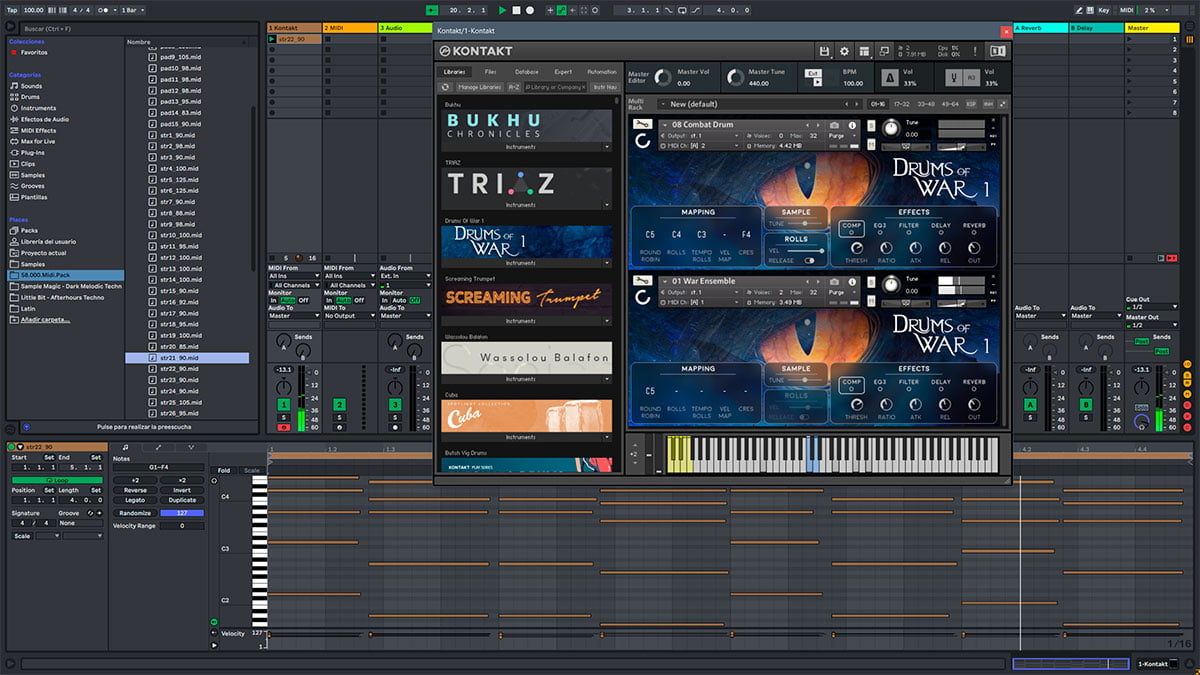Toggle the FILTER effect on Combat Drum
The image size is (1200, 675).
(x=908, y=228)
